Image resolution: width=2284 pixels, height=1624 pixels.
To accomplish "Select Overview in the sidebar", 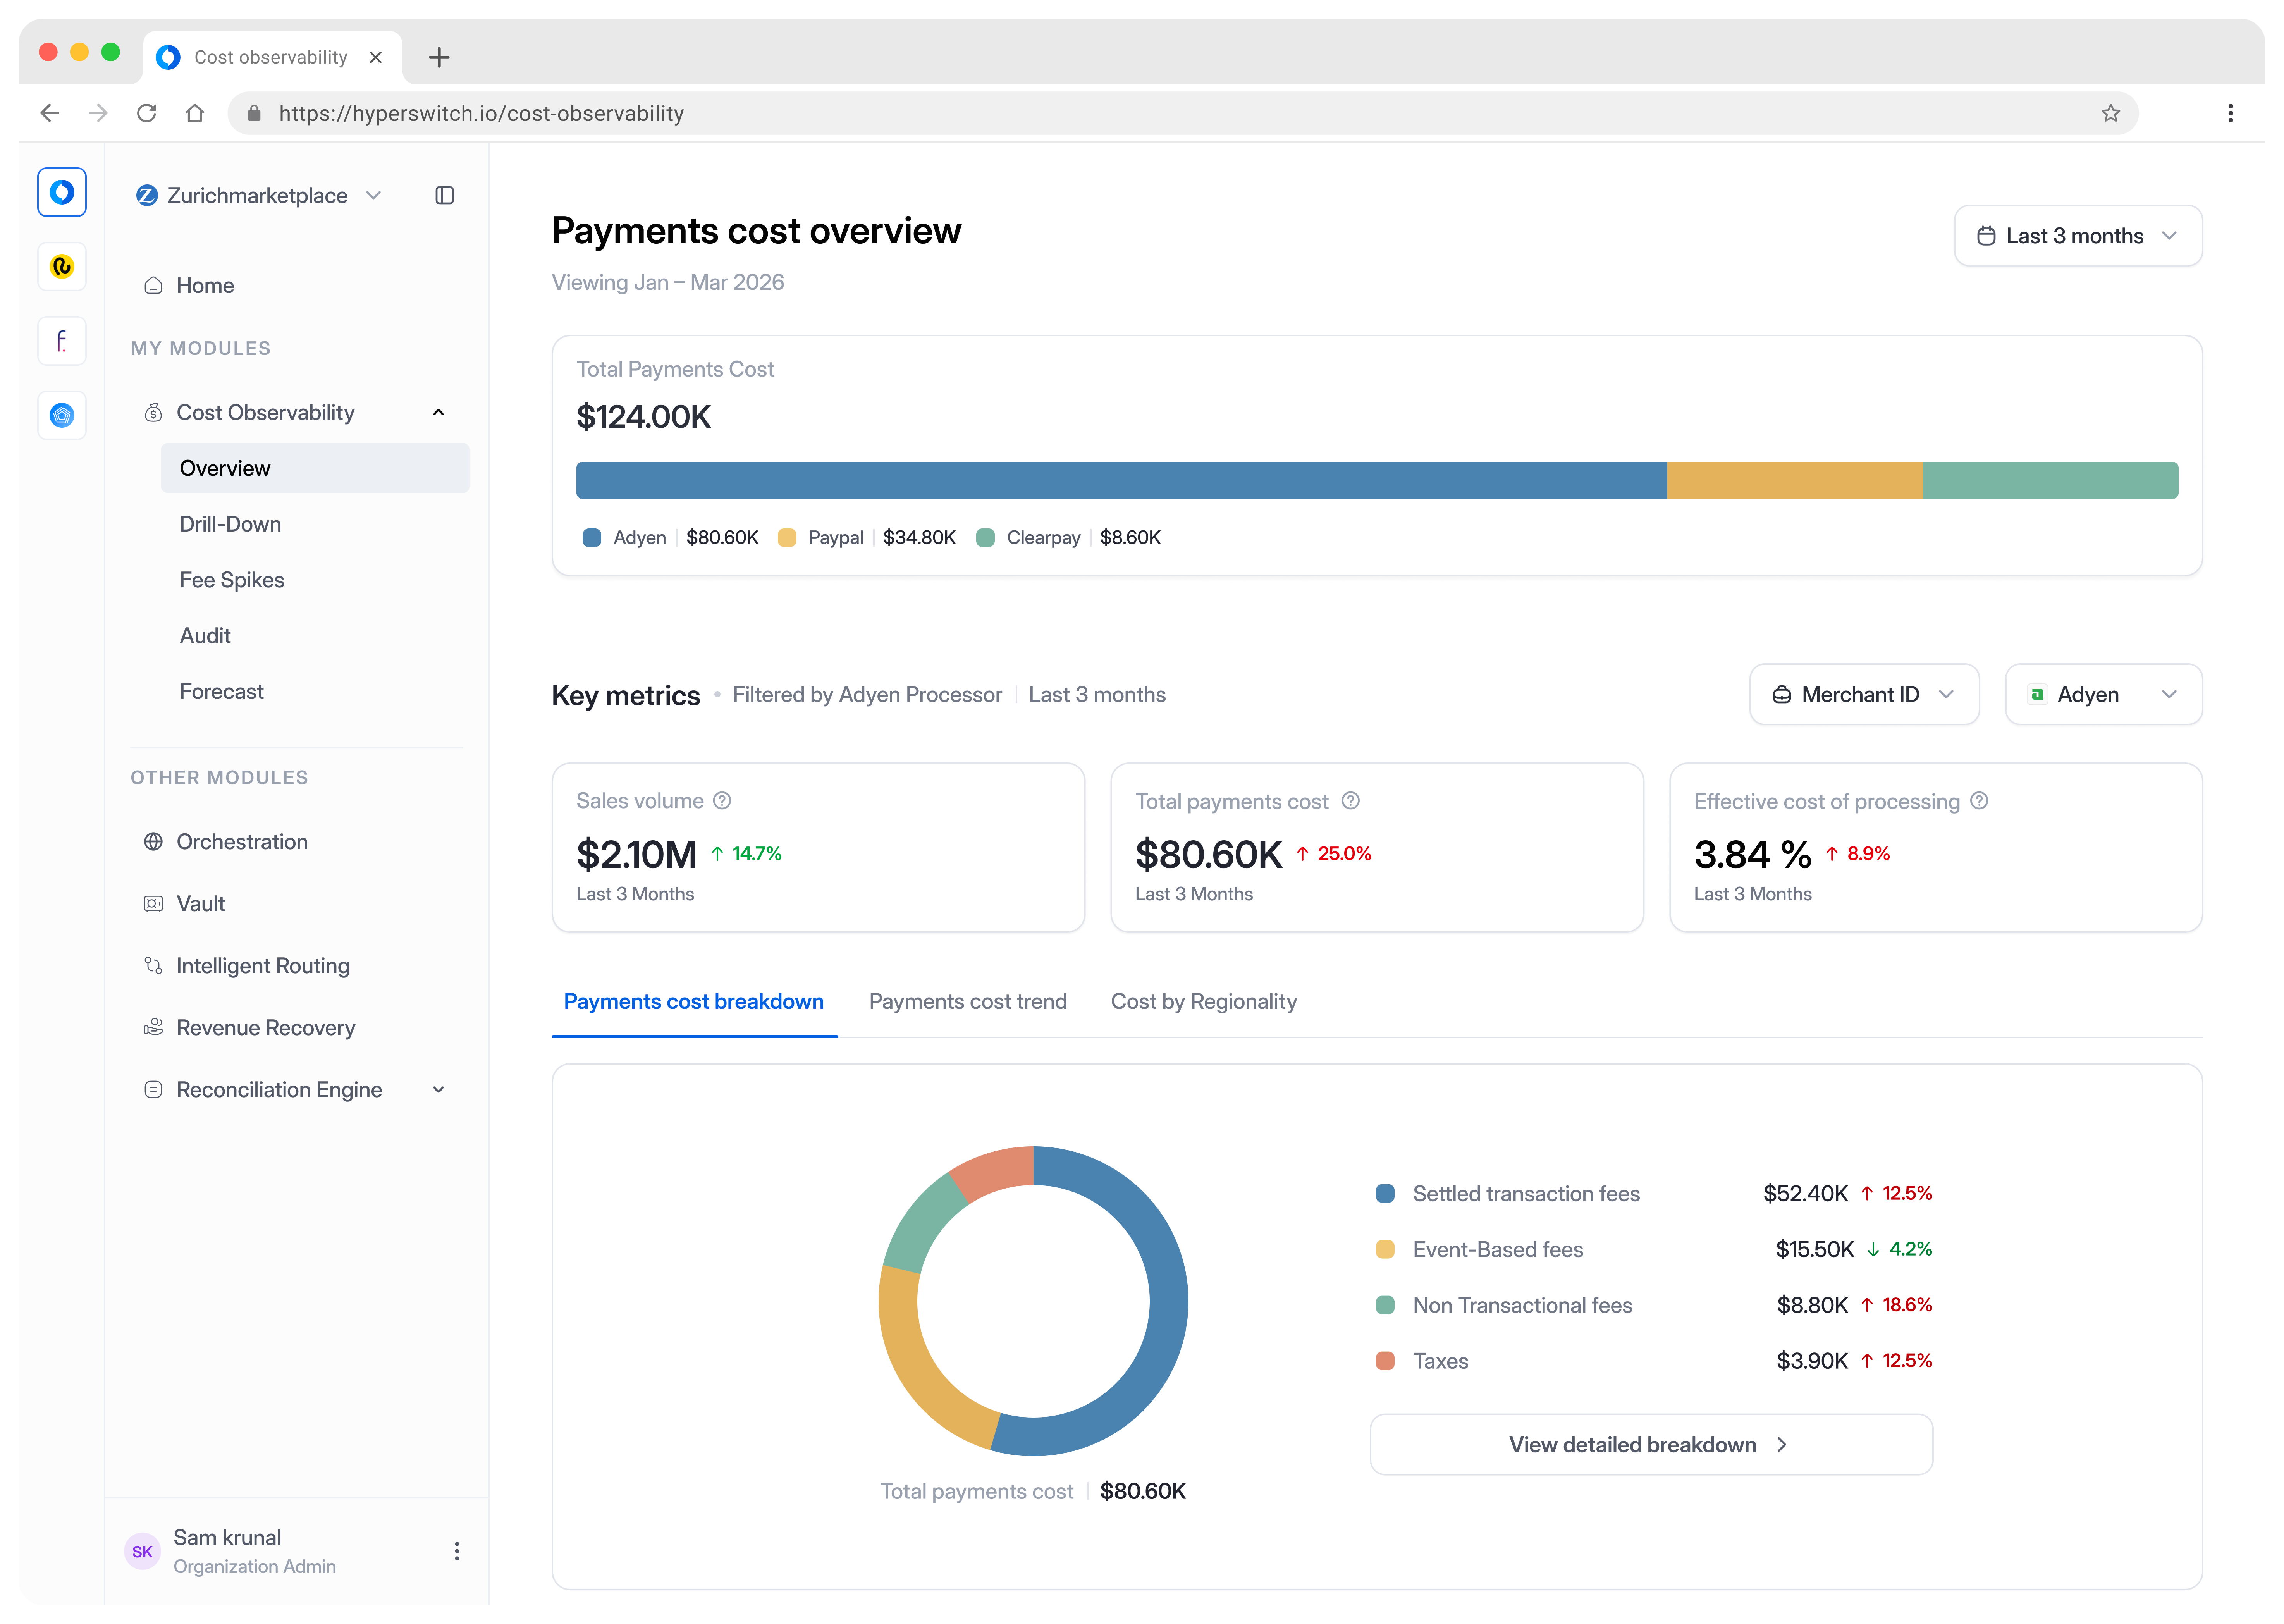I will (x=314, y=468).
